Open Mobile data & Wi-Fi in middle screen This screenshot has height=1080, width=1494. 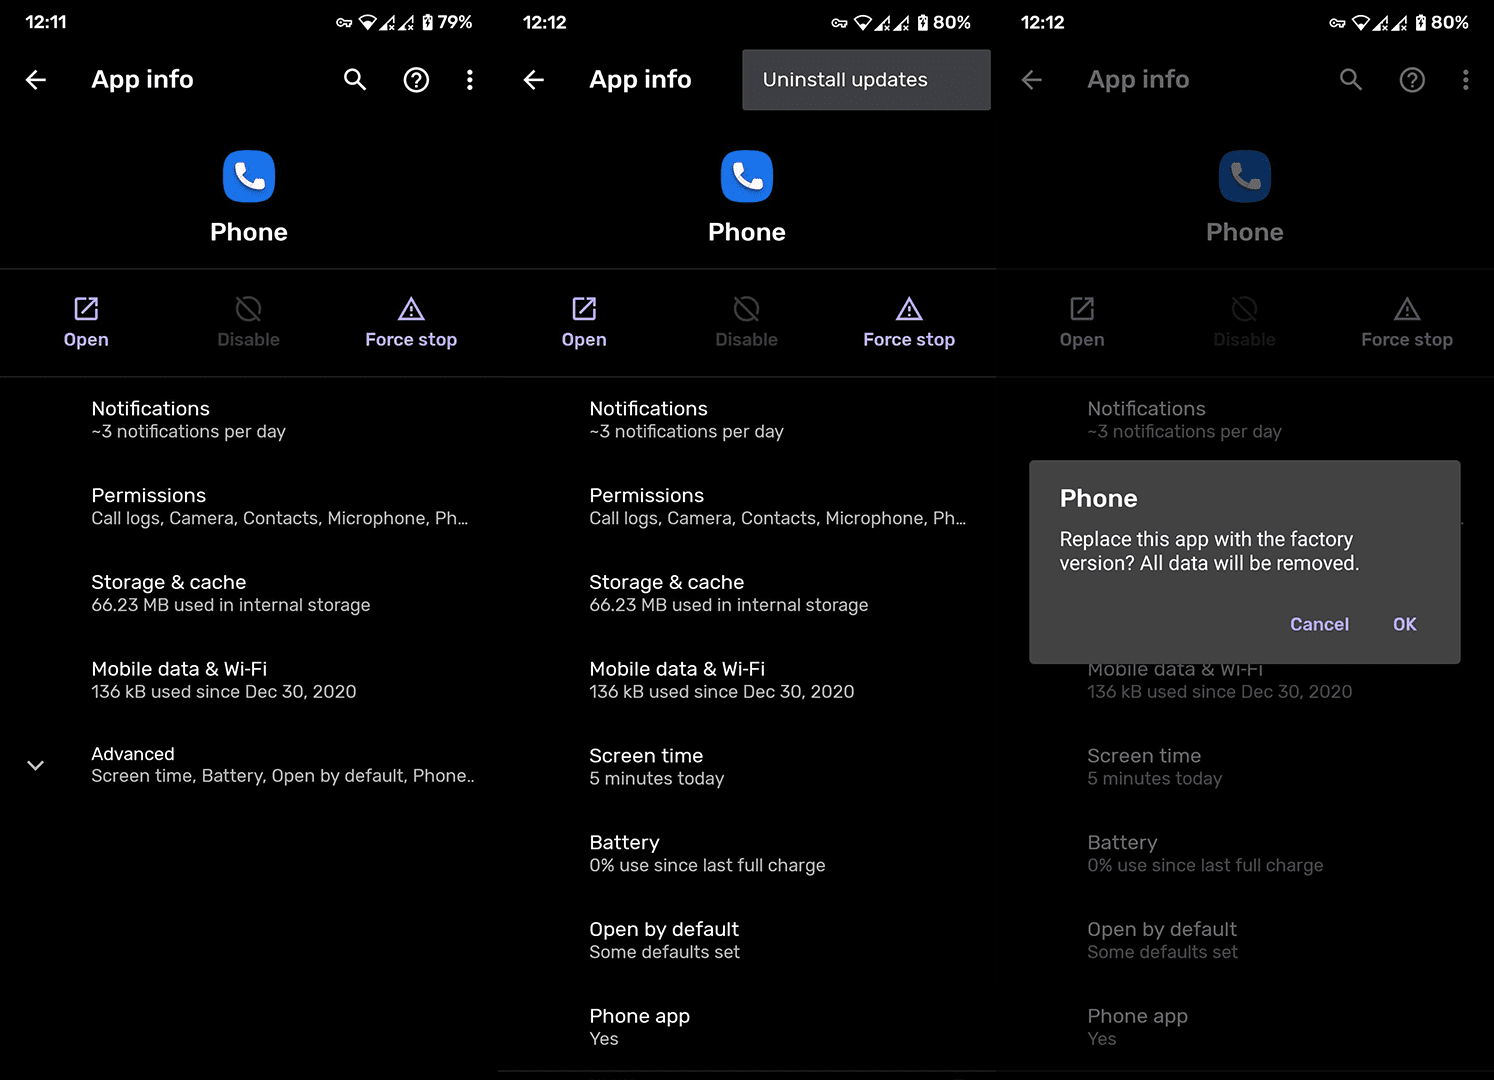[747, 680]
